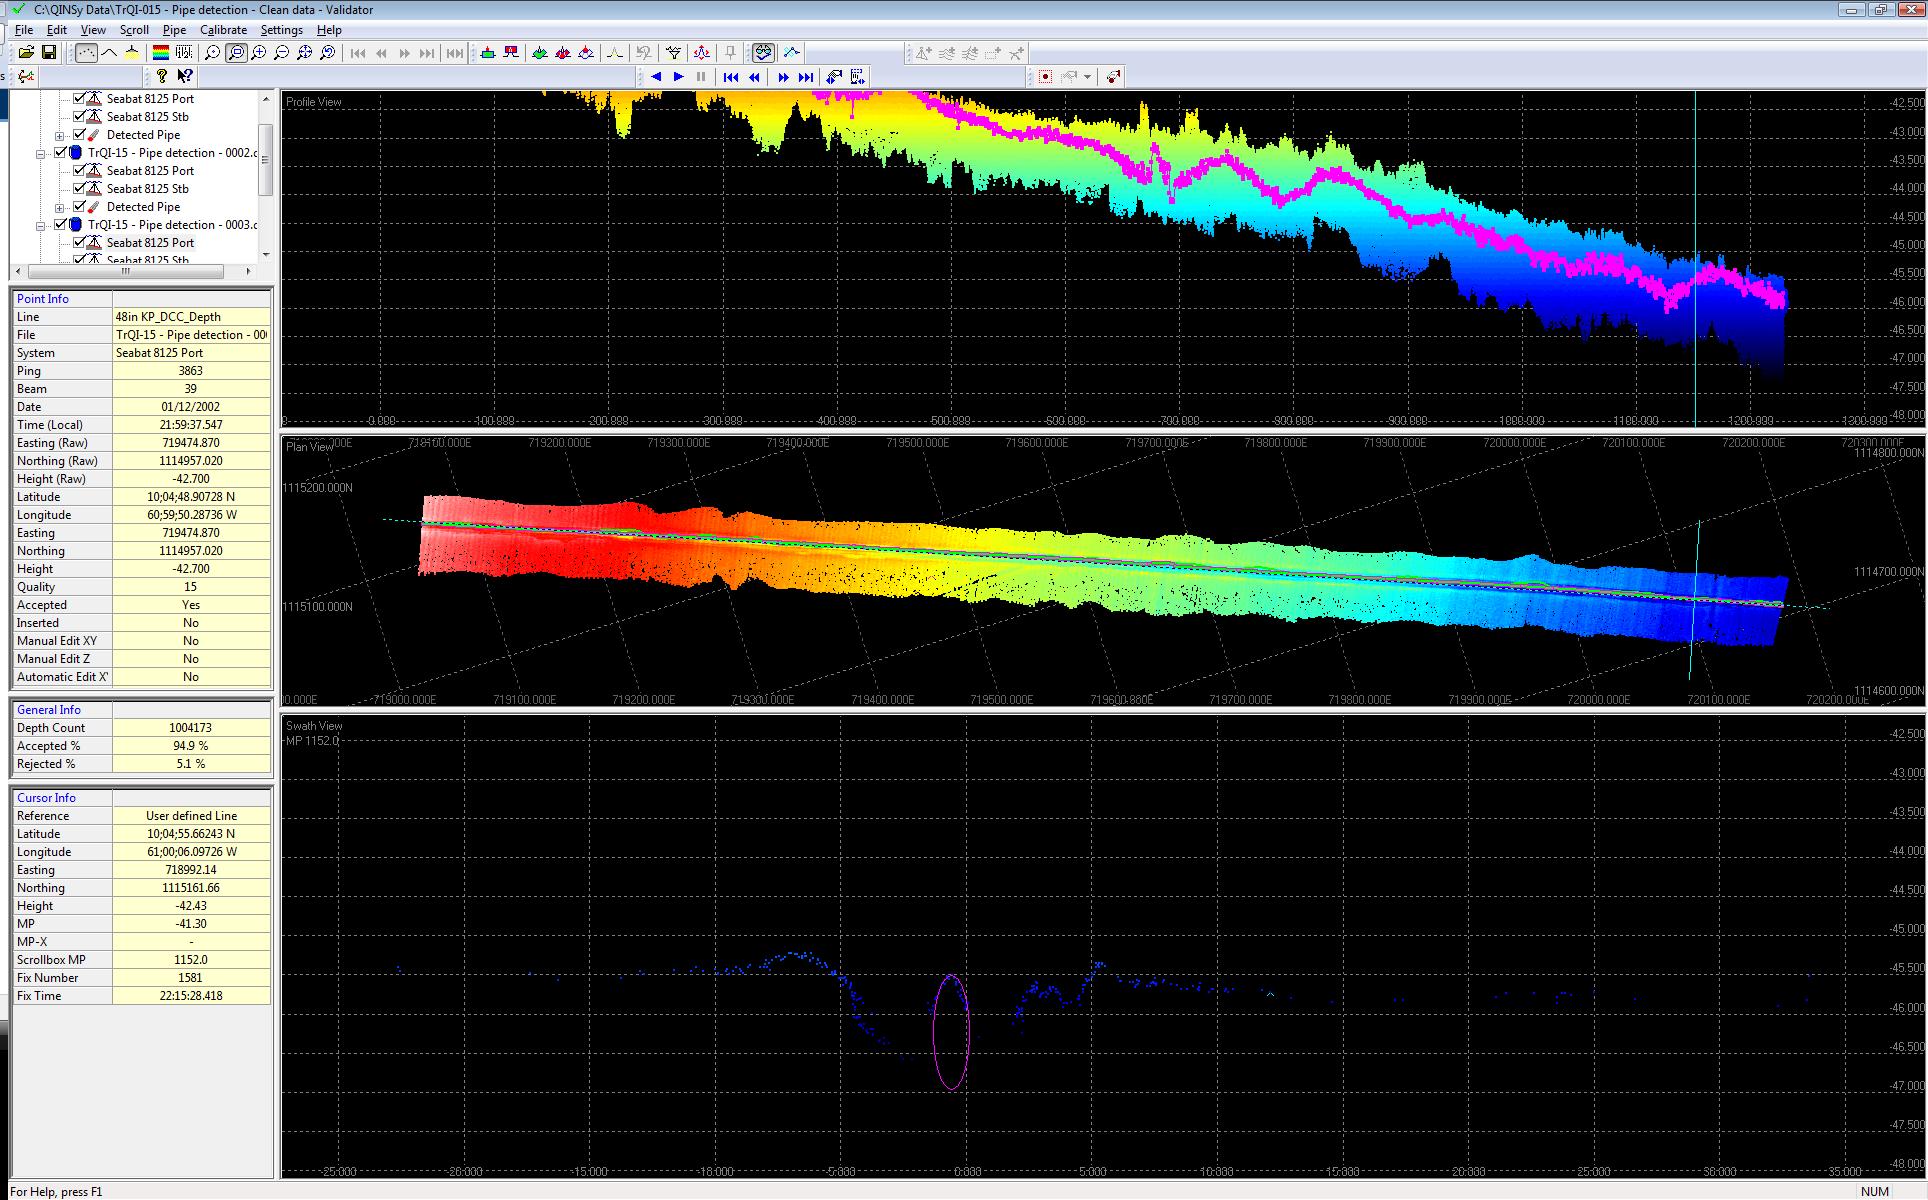Screen dimensions: 1928x1200
Task: Uncheck Seabat 8125 Stb under 0002 file
Action: click(x=79, y=189)
